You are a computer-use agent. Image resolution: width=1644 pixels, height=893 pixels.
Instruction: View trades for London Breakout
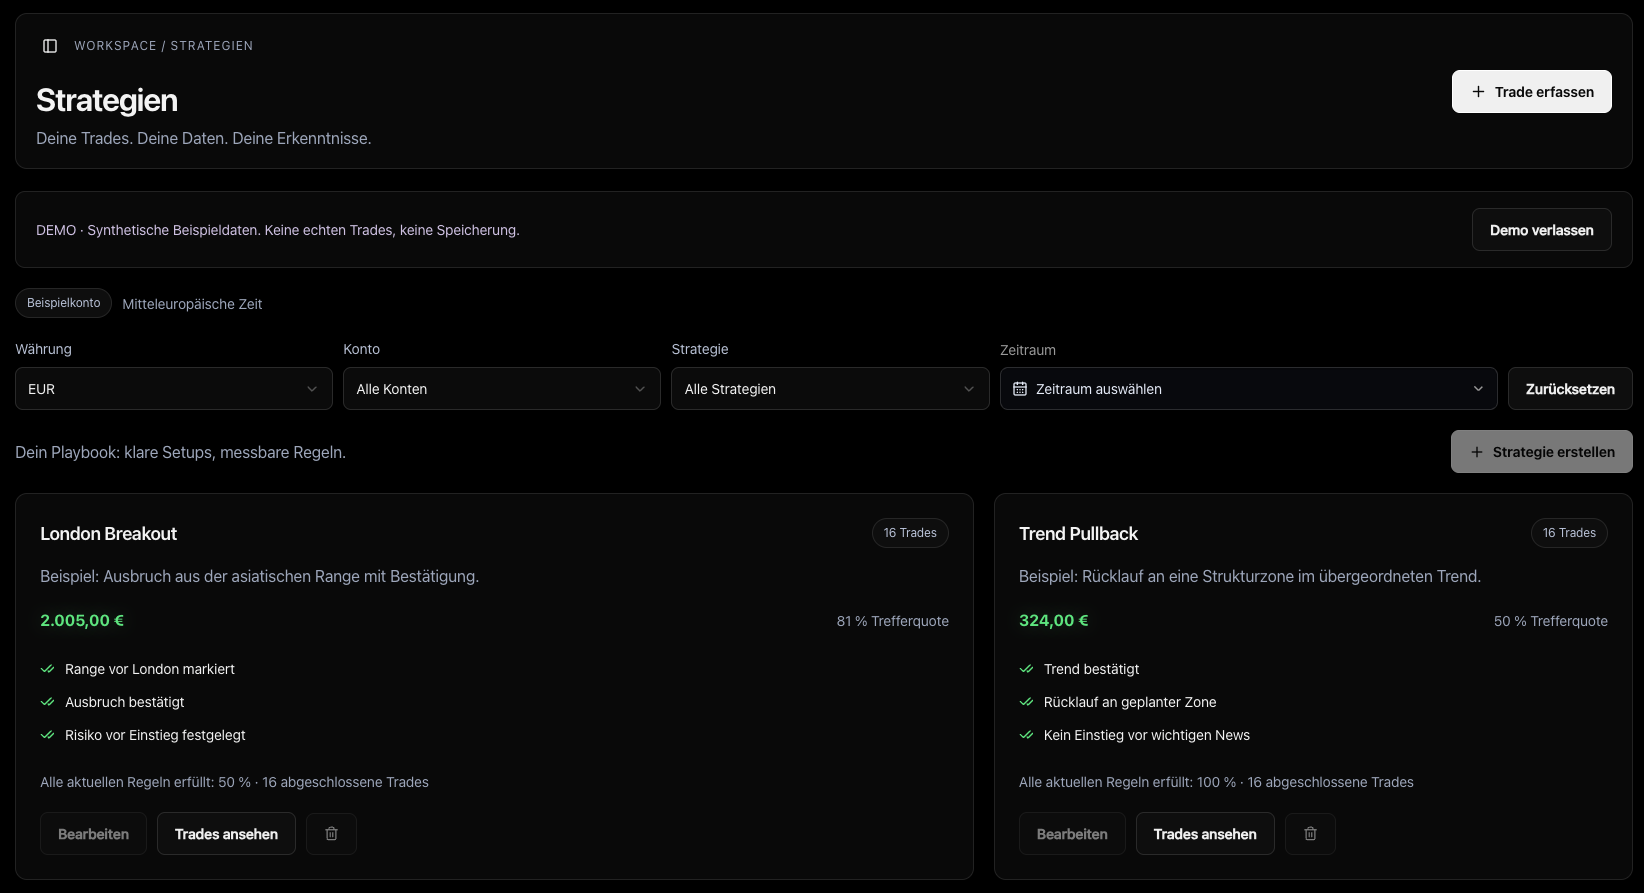(226, 834)
